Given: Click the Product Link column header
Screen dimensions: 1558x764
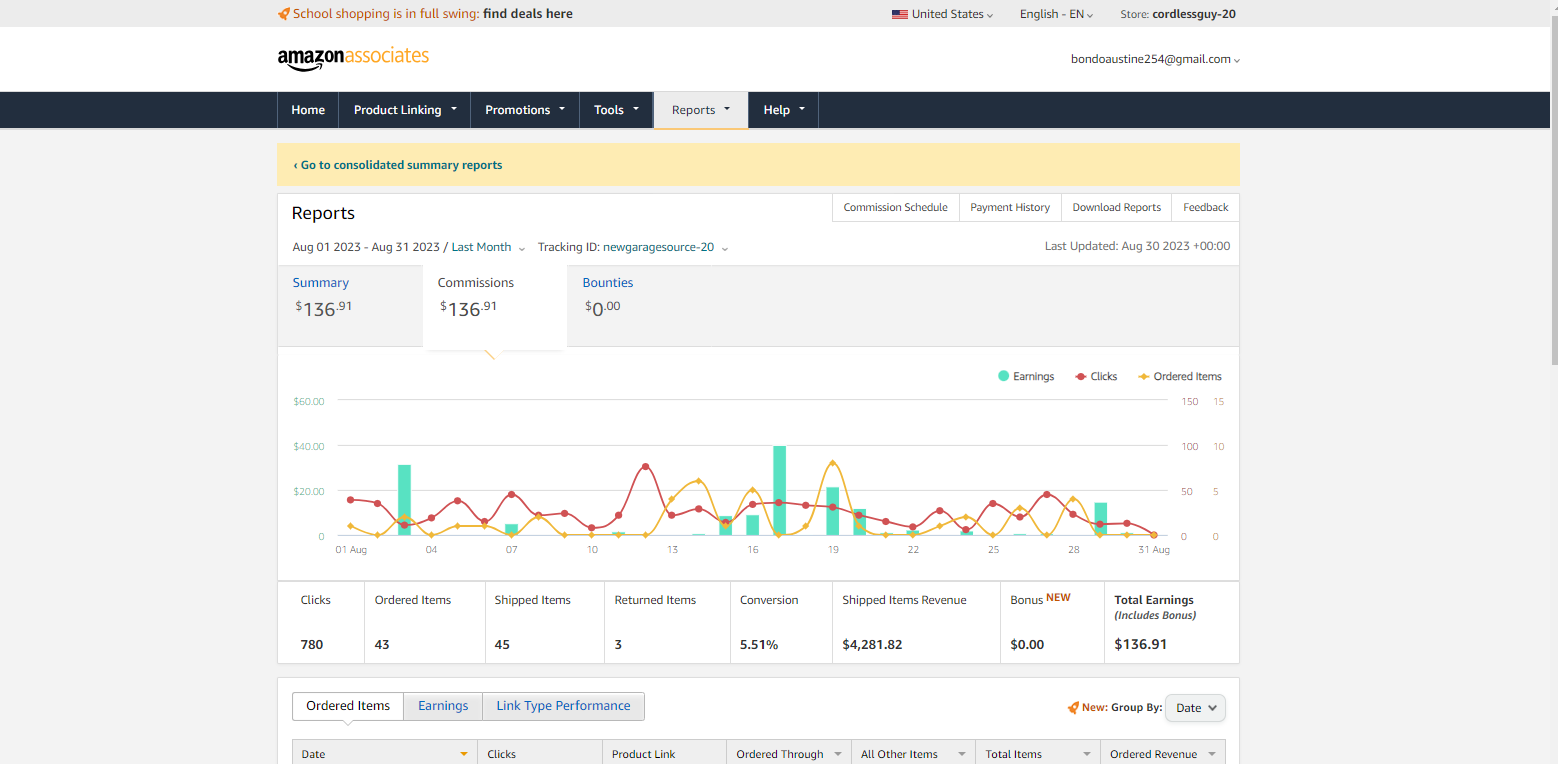Looking at the screenshot, I should click(664, 754).
